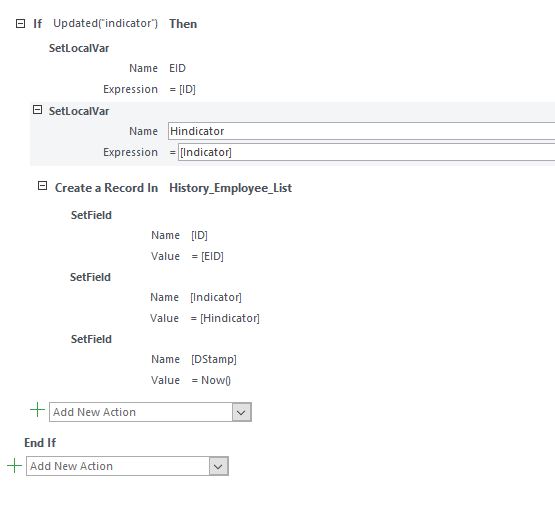Click the EID name value
Viewport: 555px width, 507px height.
[177, 68]
